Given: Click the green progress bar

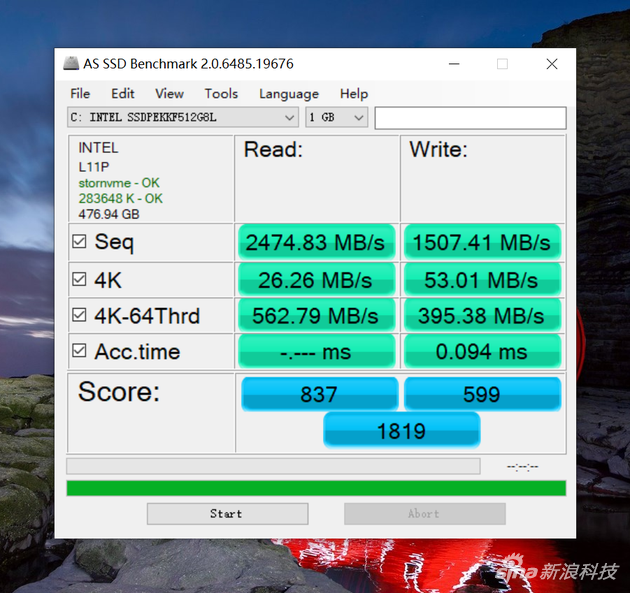Looking at the screenshot, I should 316,488.
